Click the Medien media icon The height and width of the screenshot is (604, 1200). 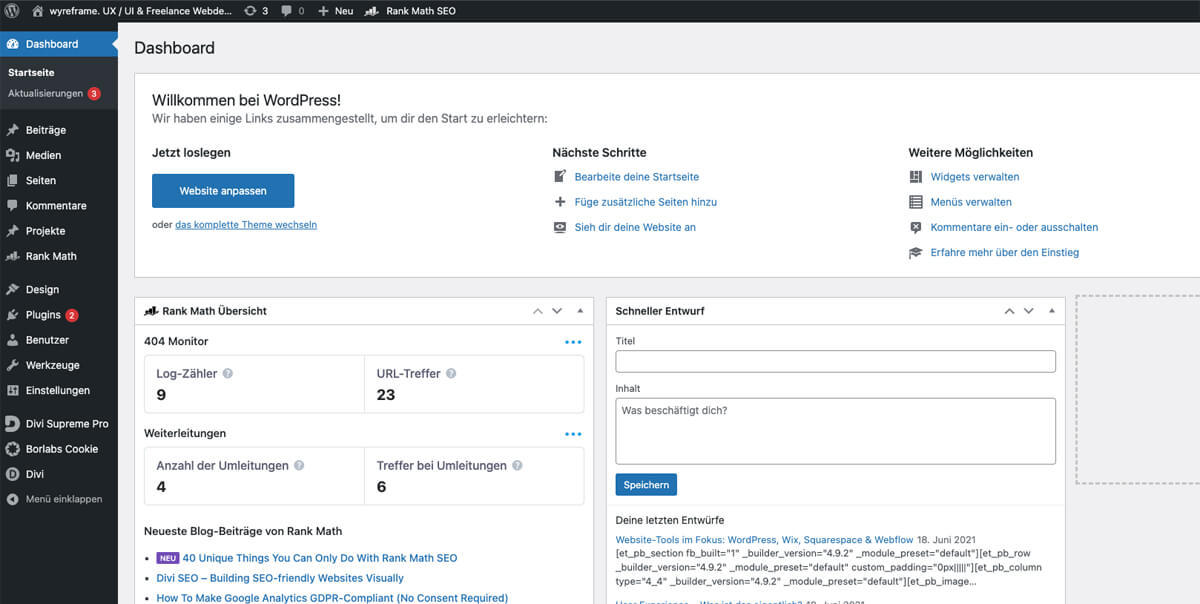click(x=12, y=155)
